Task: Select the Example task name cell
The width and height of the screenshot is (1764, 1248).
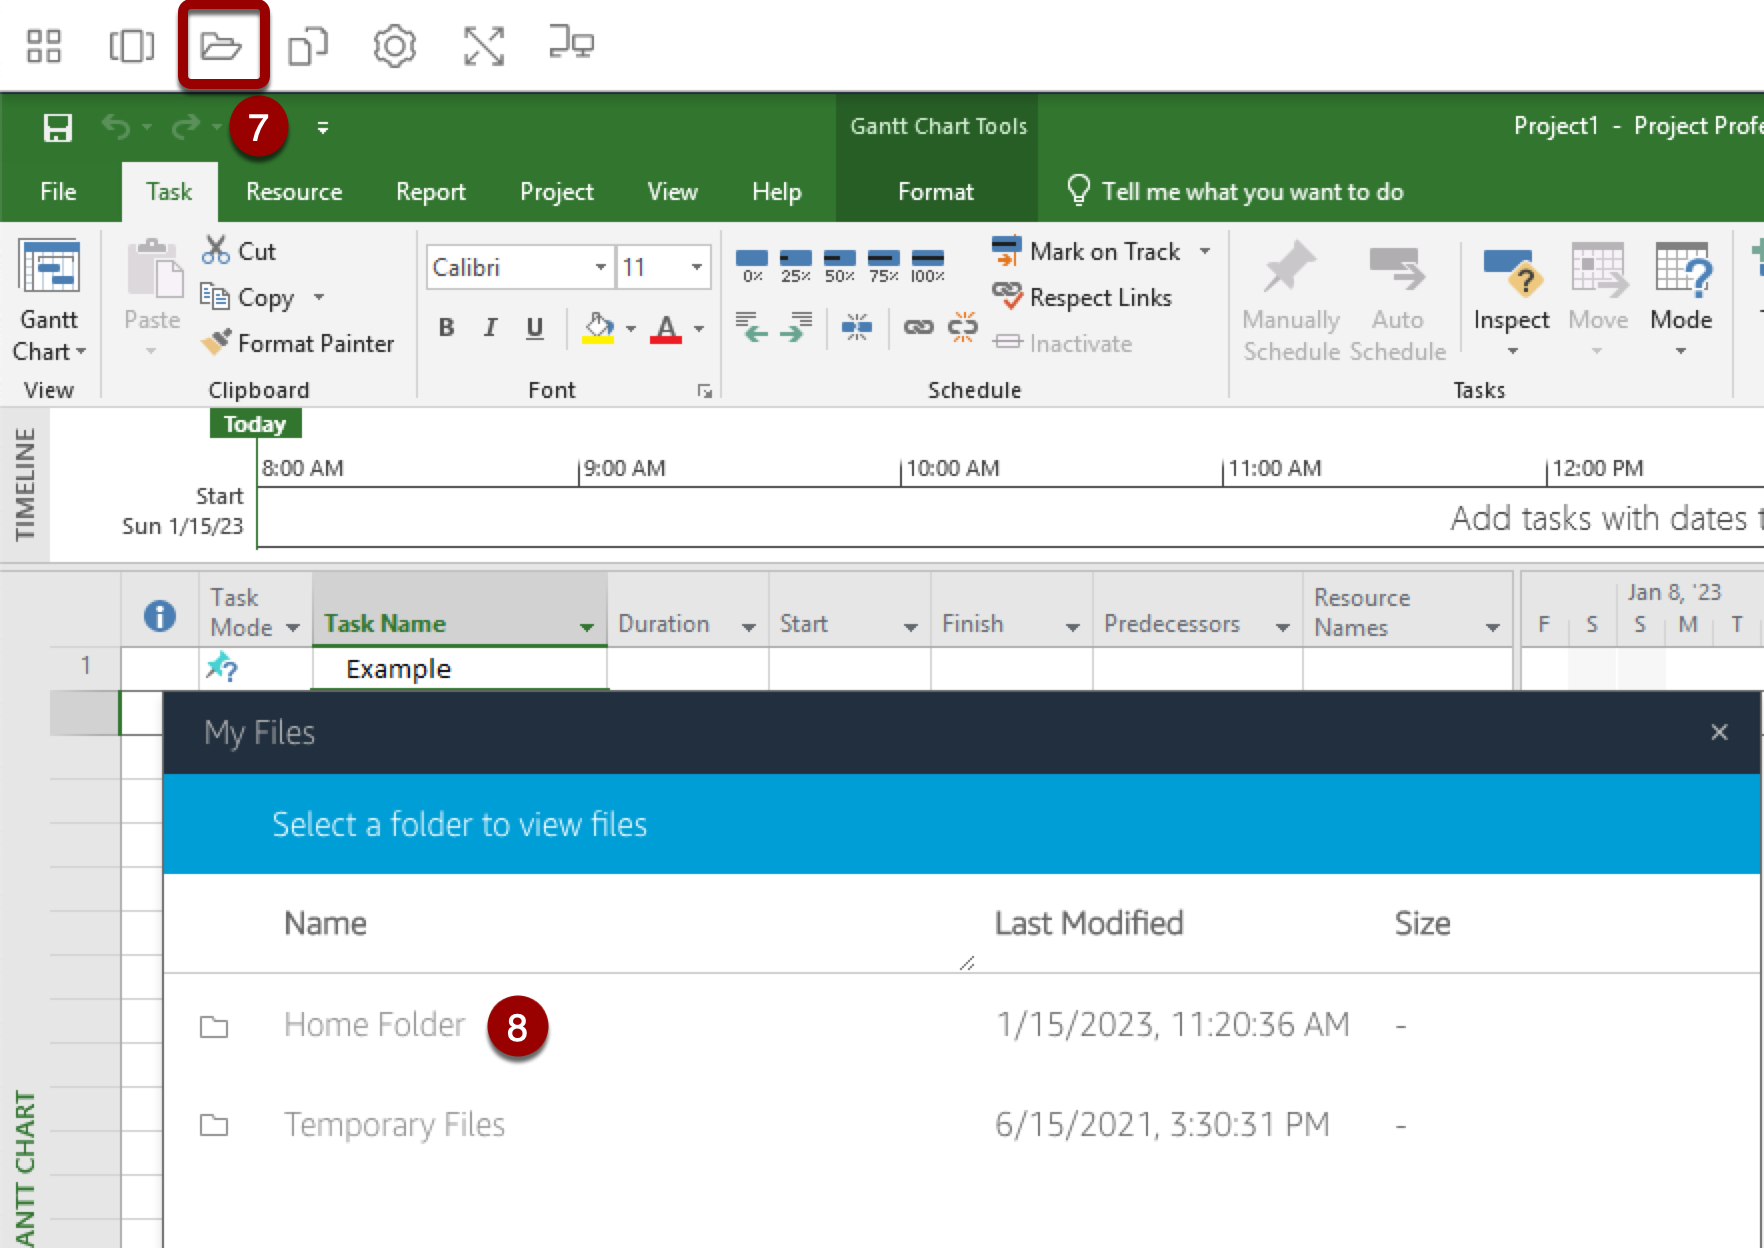Action: pyautogui.click(x=460, y=669)
